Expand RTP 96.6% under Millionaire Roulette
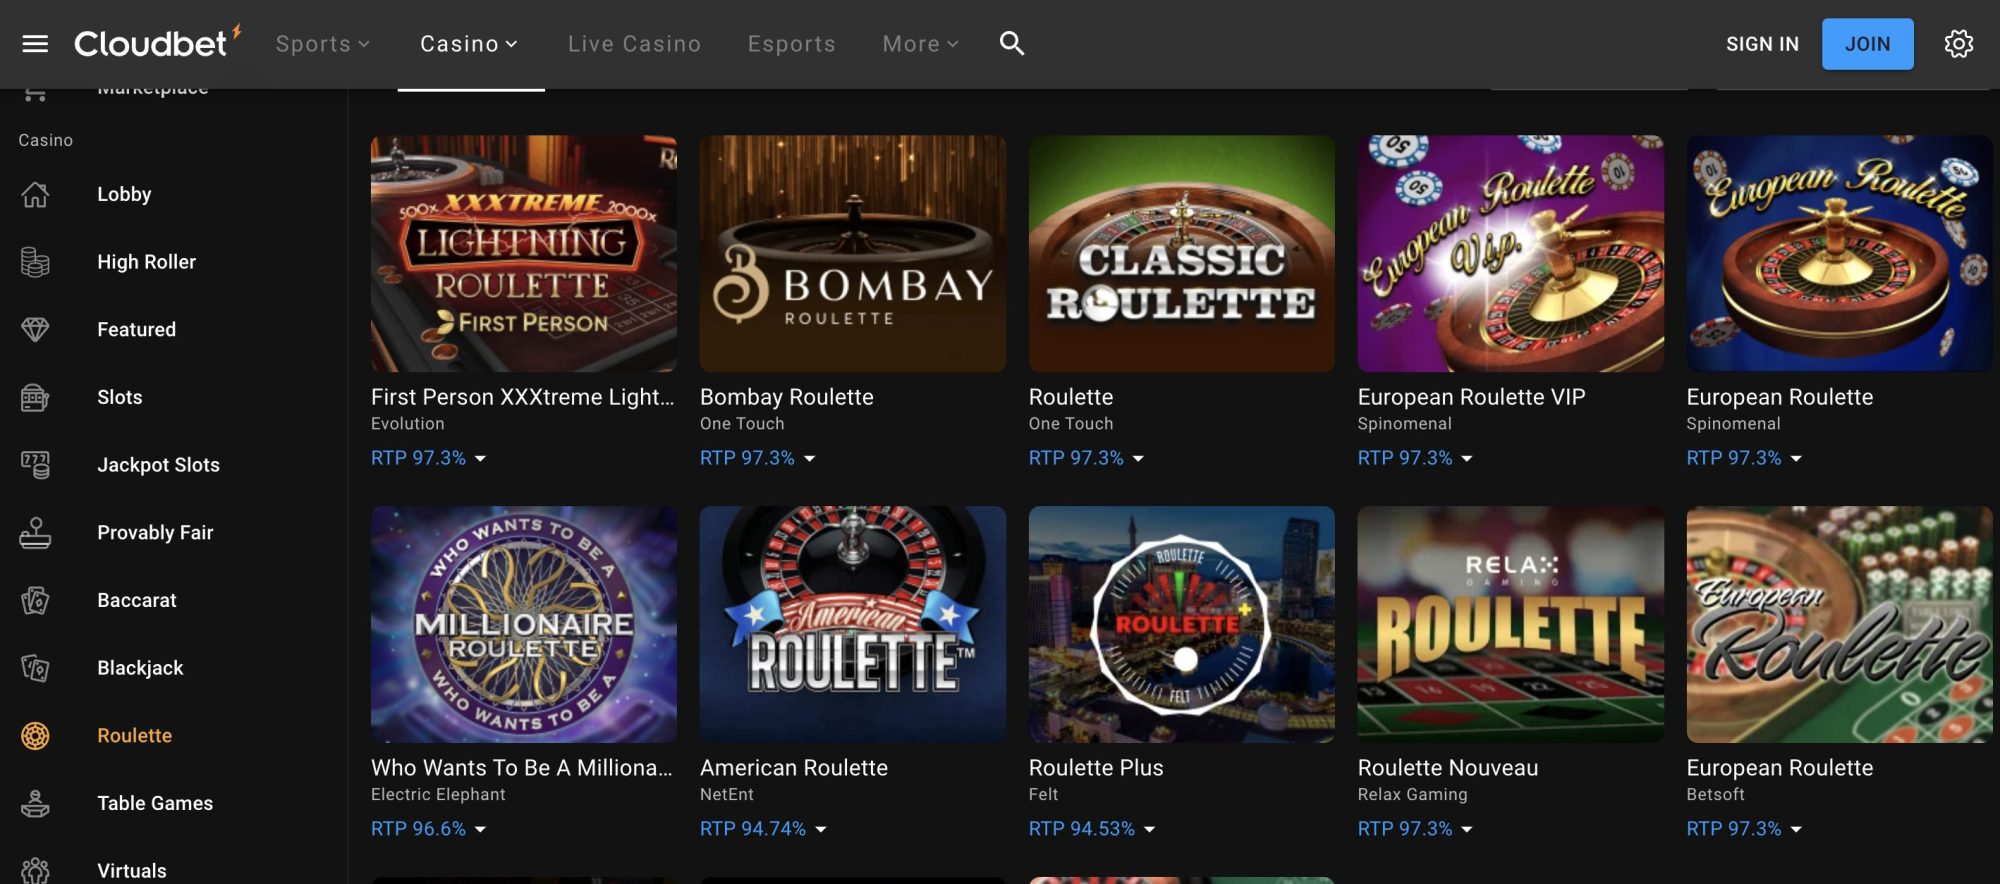The image size is (2000, 884). tap(428, 829)
